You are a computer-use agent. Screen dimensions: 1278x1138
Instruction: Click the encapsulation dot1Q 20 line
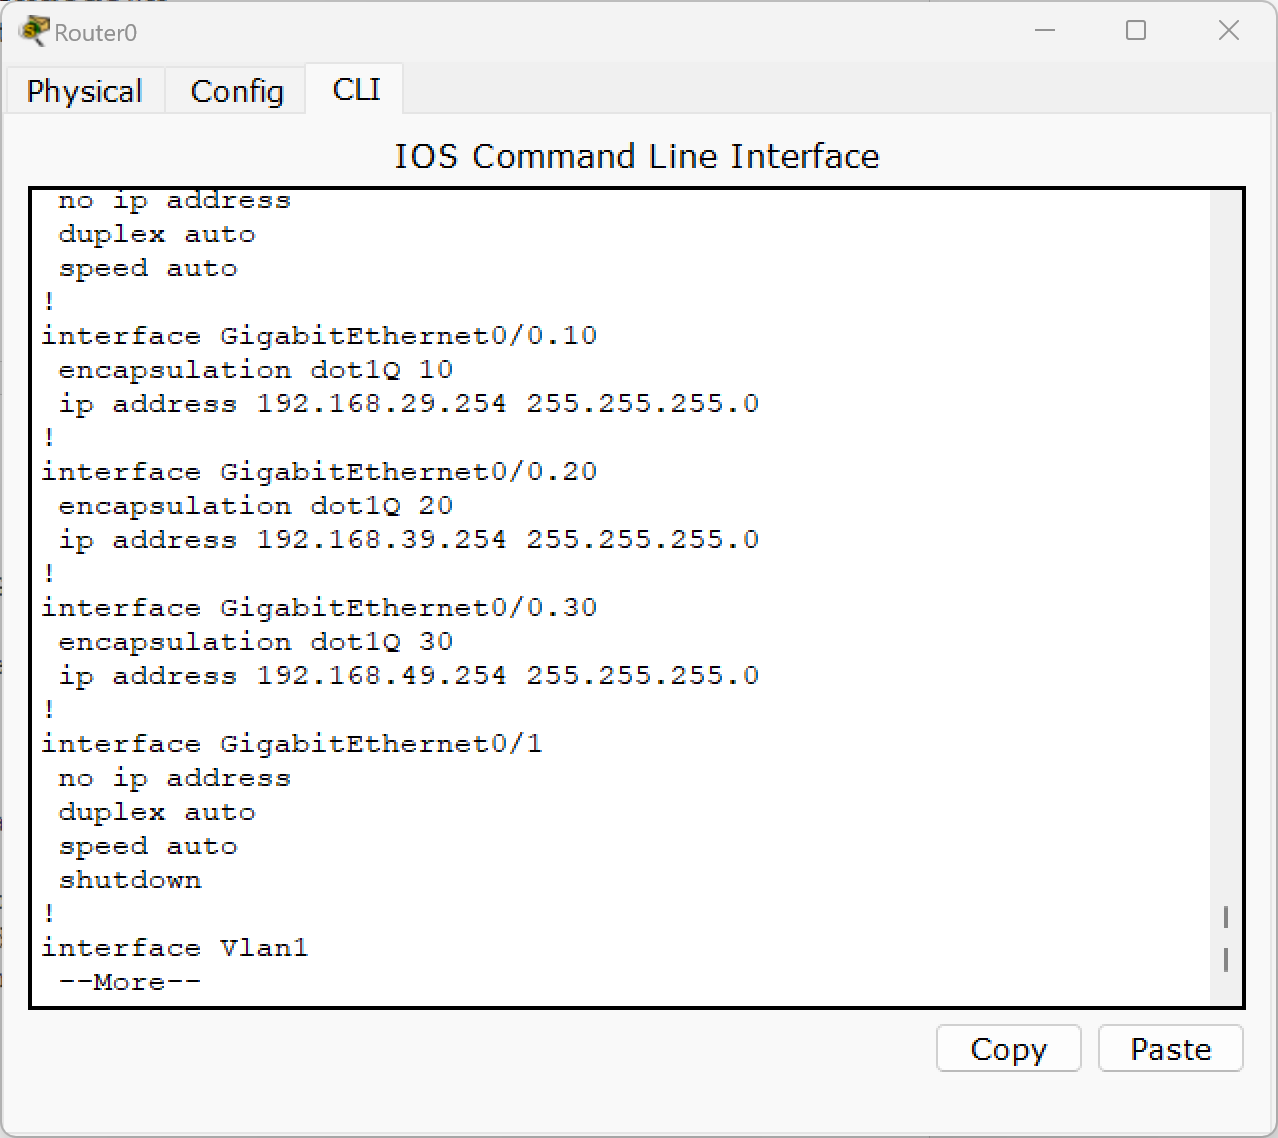tap(255, 506)
